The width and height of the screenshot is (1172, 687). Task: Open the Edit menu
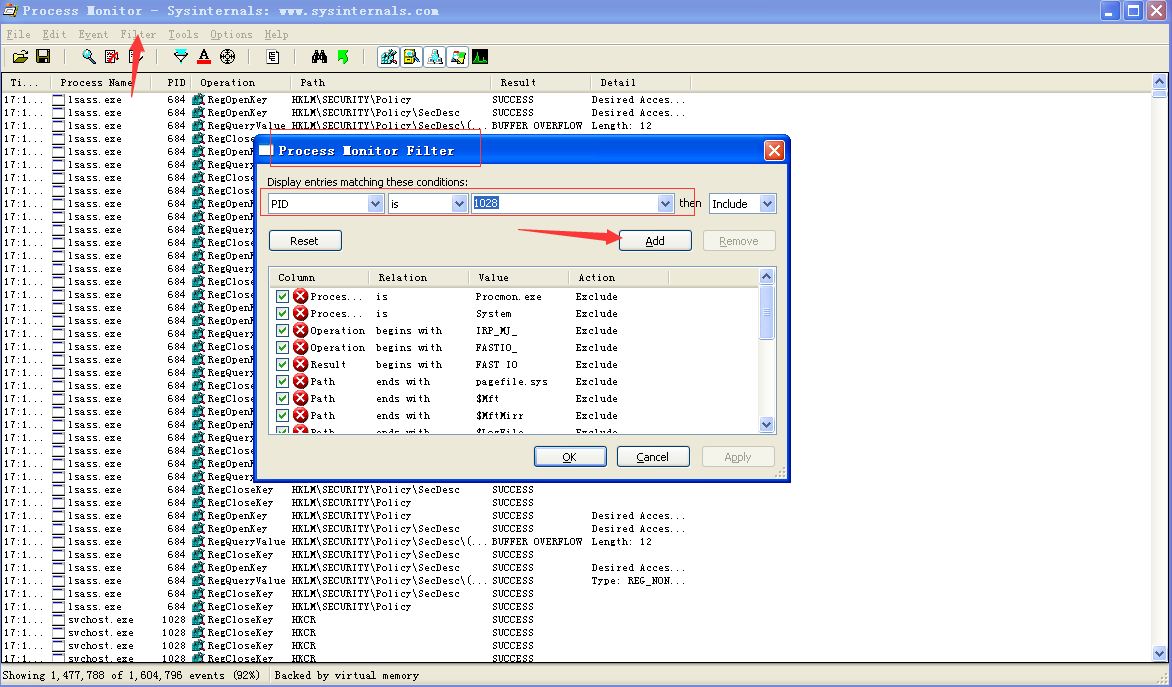click(x=54, y=34)
